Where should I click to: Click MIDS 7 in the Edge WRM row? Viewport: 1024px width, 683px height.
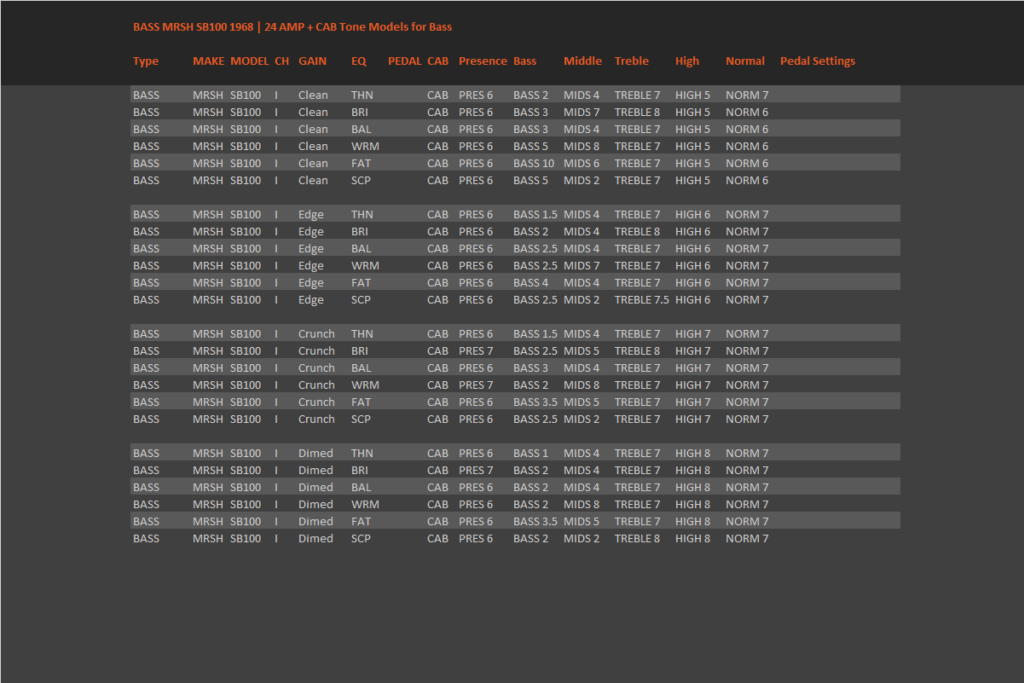tap(581, 266)
